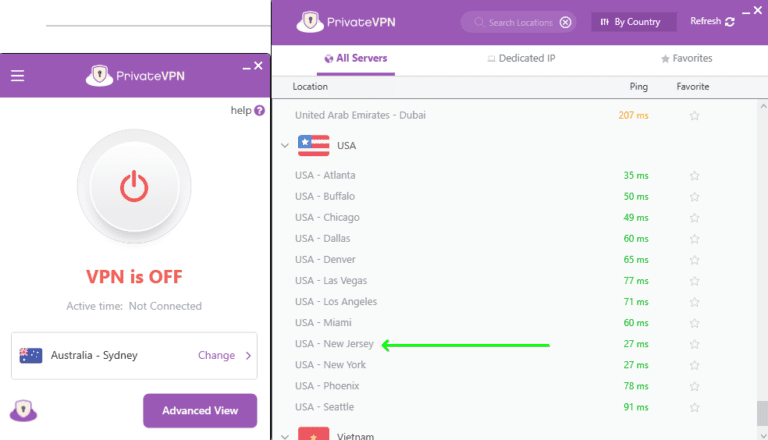The width and height of the screenshot is (768, 440).
Task: Open the hamburger menu in PrivateVPN
Action: 17,75
